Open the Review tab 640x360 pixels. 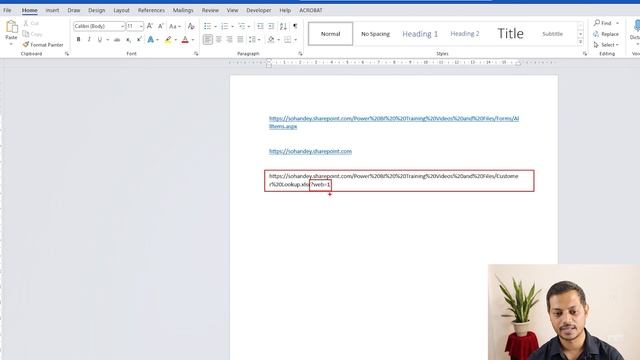coord(210,10)
